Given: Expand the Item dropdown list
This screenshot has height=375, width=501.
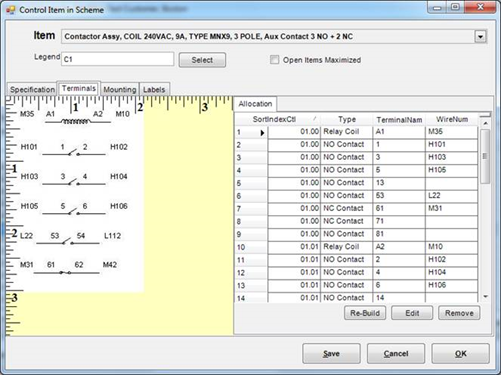Looking at the screenshot, I should coord(480,36).
